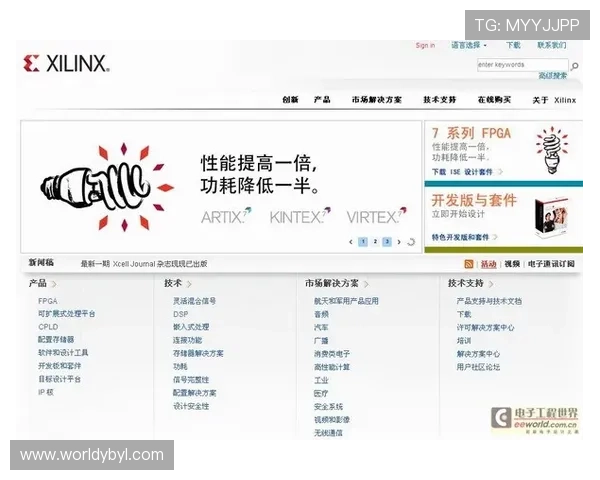Open the 视频 link in news bar

coord(512,264)
